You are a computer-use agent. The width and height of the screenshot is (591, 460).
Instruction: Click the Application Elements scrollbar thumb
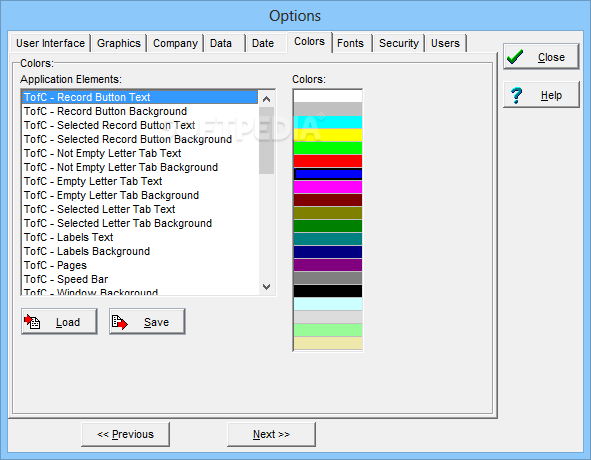pos(266,141)
